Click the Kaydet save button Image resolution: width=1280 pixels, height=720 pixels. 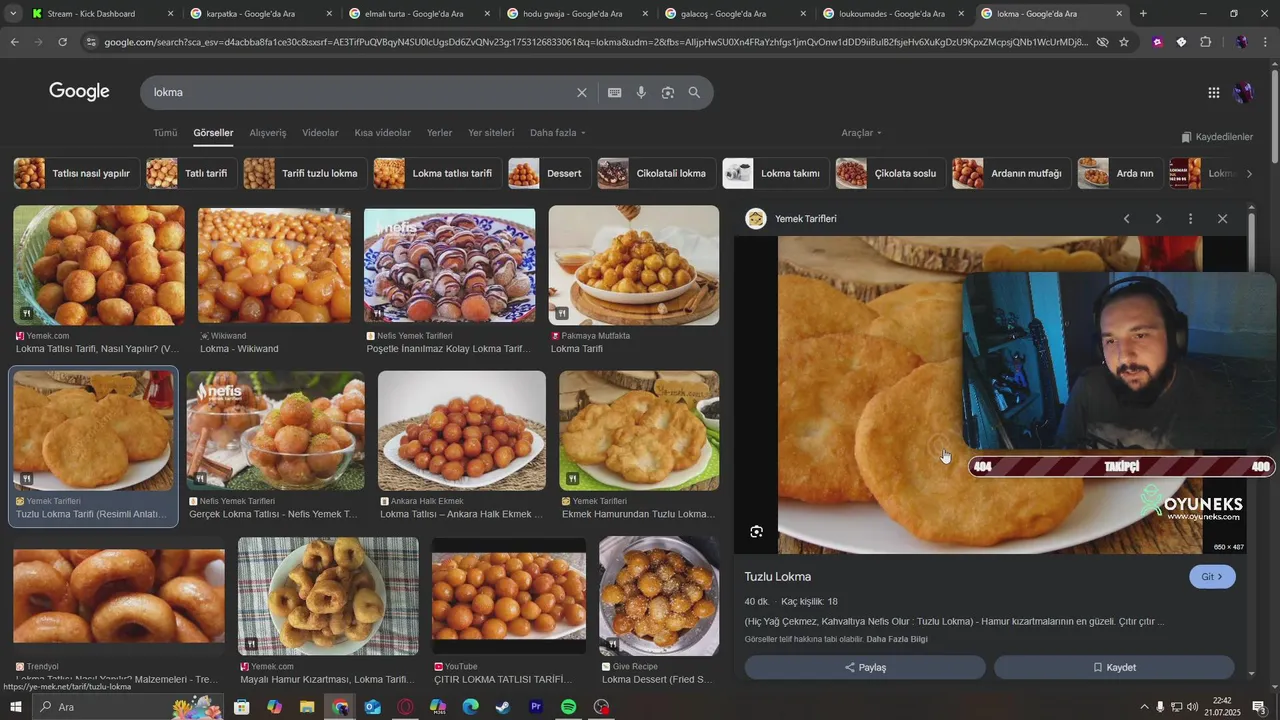point(1114,667)
